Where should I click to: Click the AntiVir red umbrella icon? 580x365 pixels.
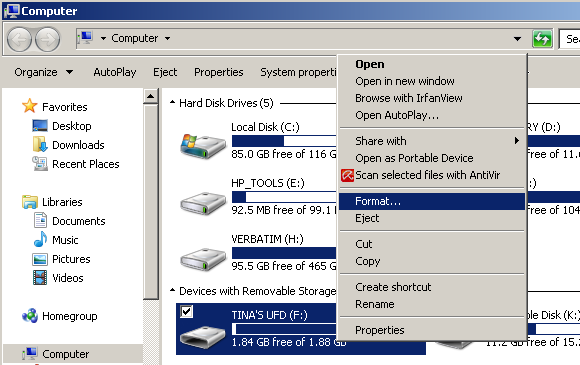click(347, 175)
